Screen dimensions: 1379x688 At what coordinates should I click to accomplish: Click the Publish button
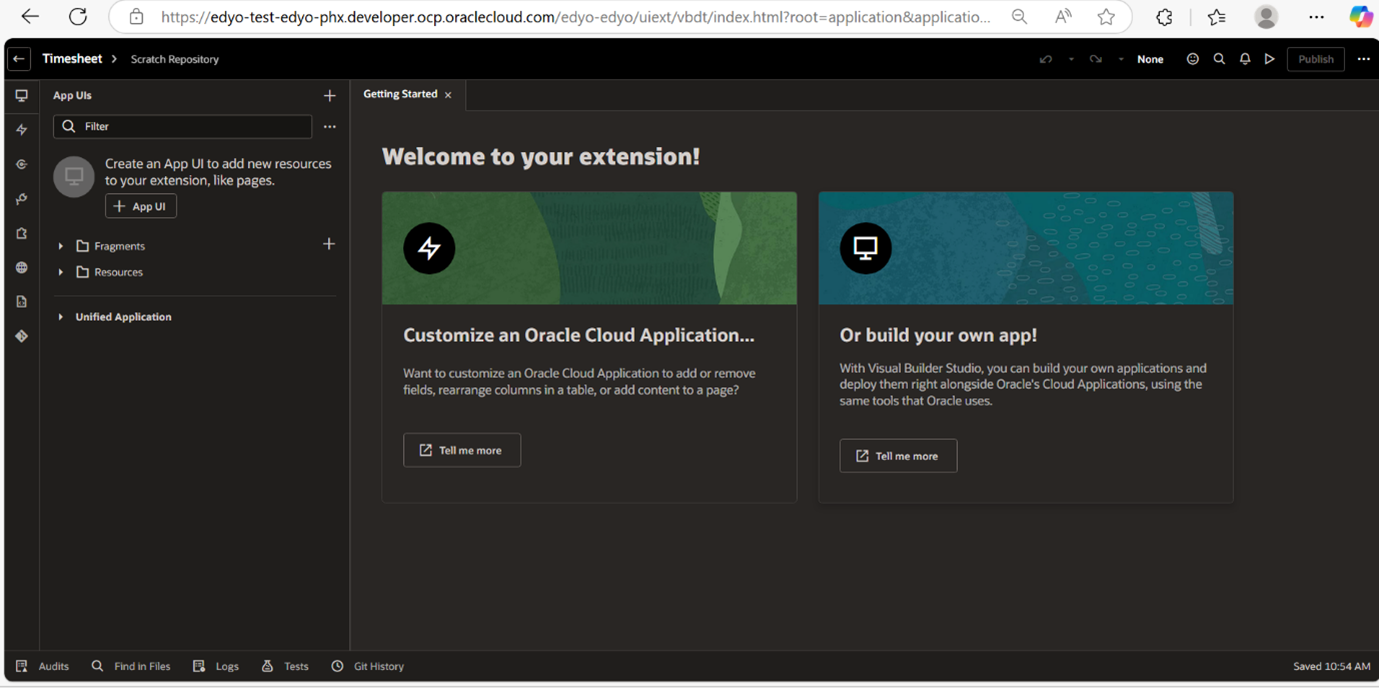[x=1315, y=59]
